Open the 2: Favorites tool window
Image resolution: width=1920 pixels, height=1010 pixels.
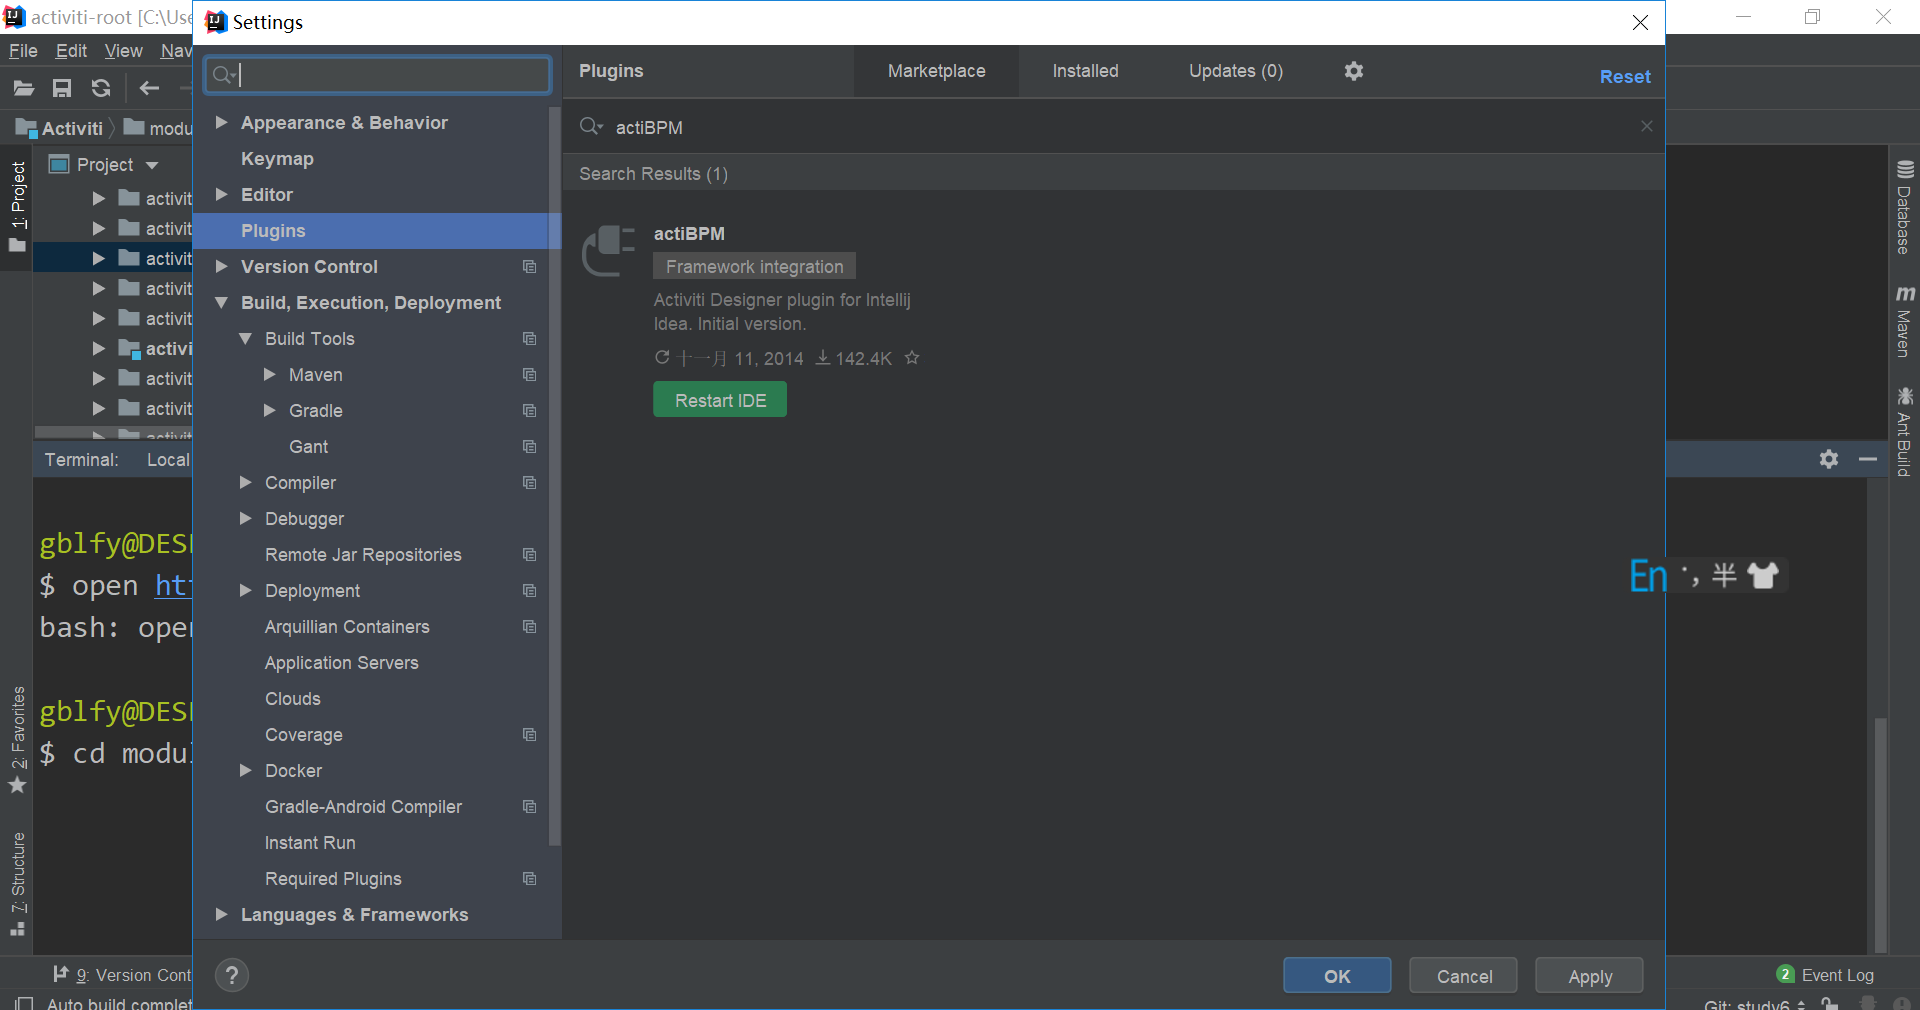point(18,740)
